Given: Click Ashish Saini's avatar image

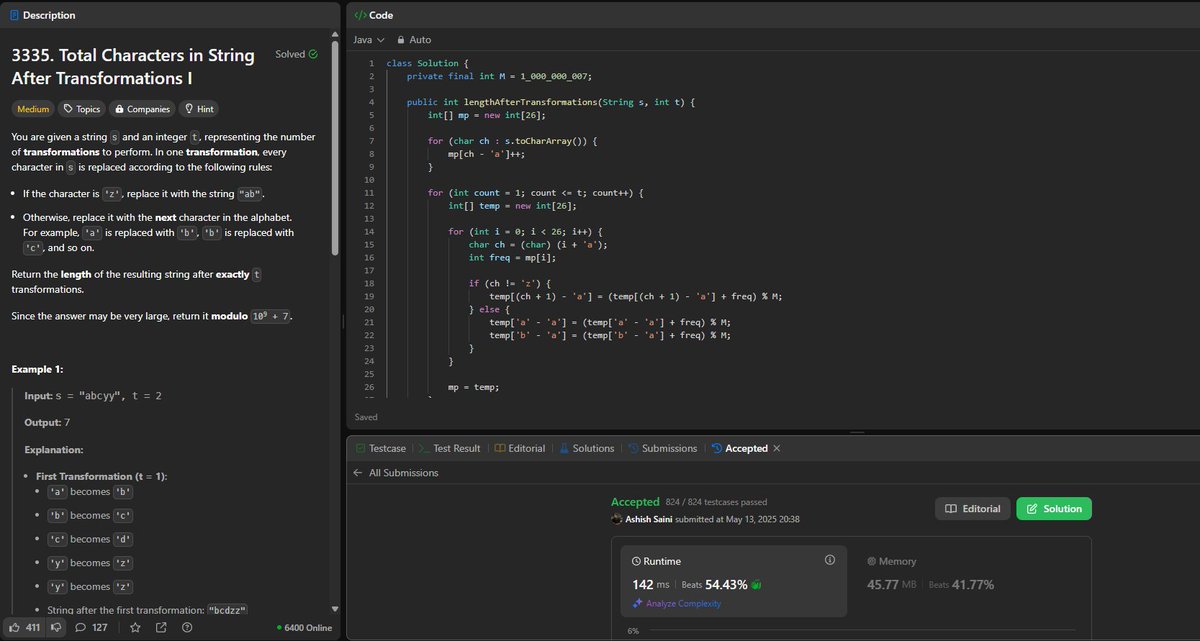Looking at the screenshot, I should click(616, 519).
